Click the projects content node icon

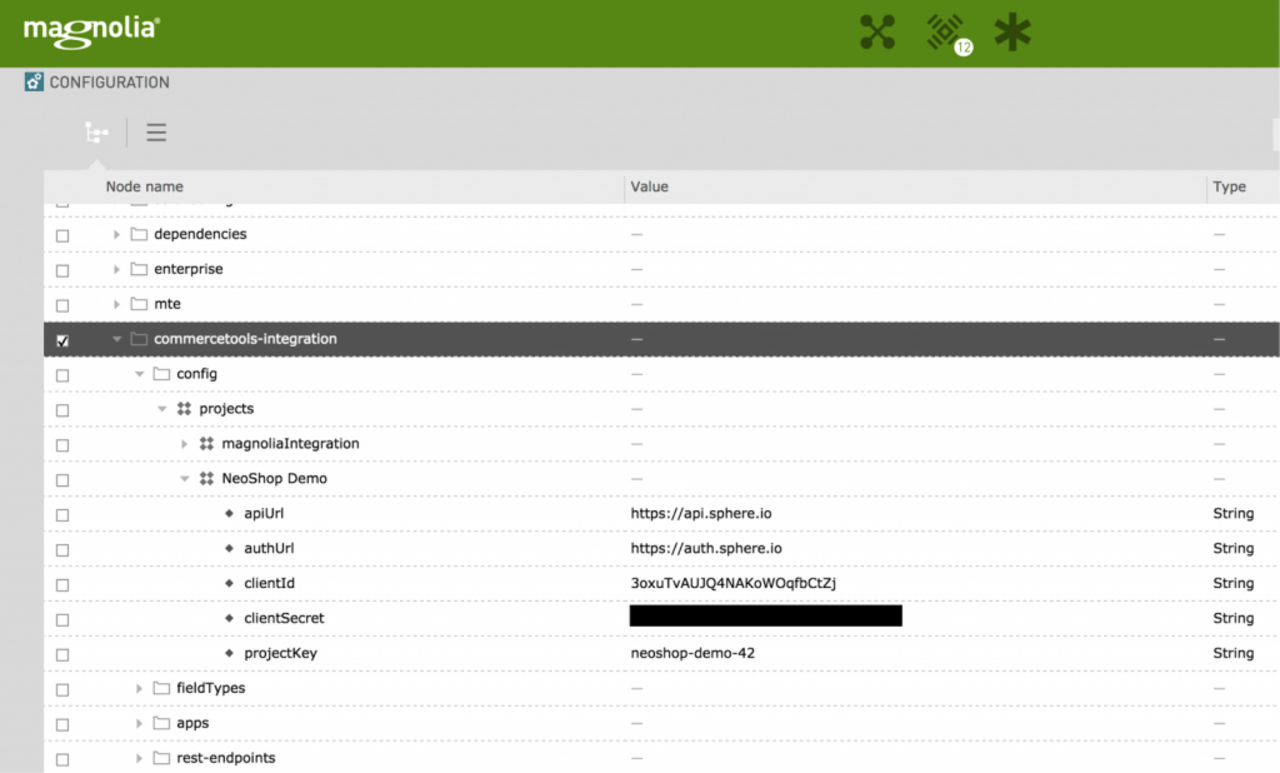click(184, 409)
